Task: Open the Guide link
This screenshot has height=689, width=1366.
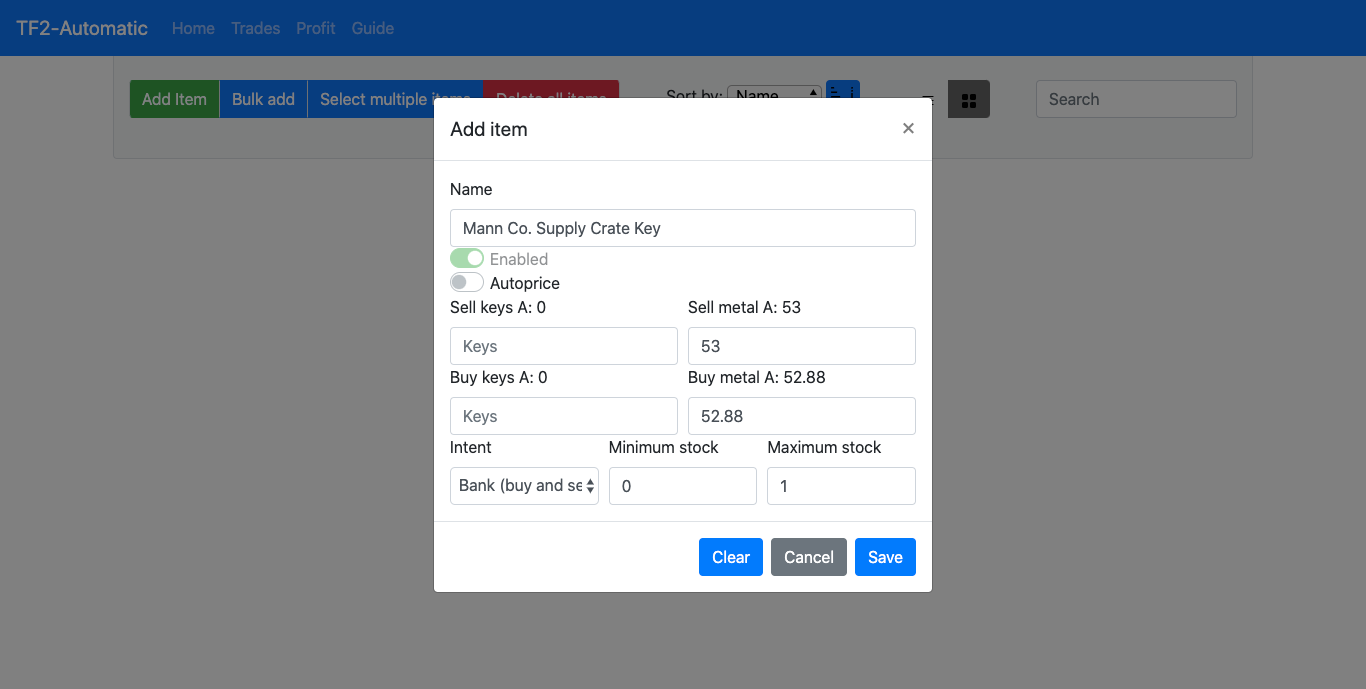Action: pos(372,28)
